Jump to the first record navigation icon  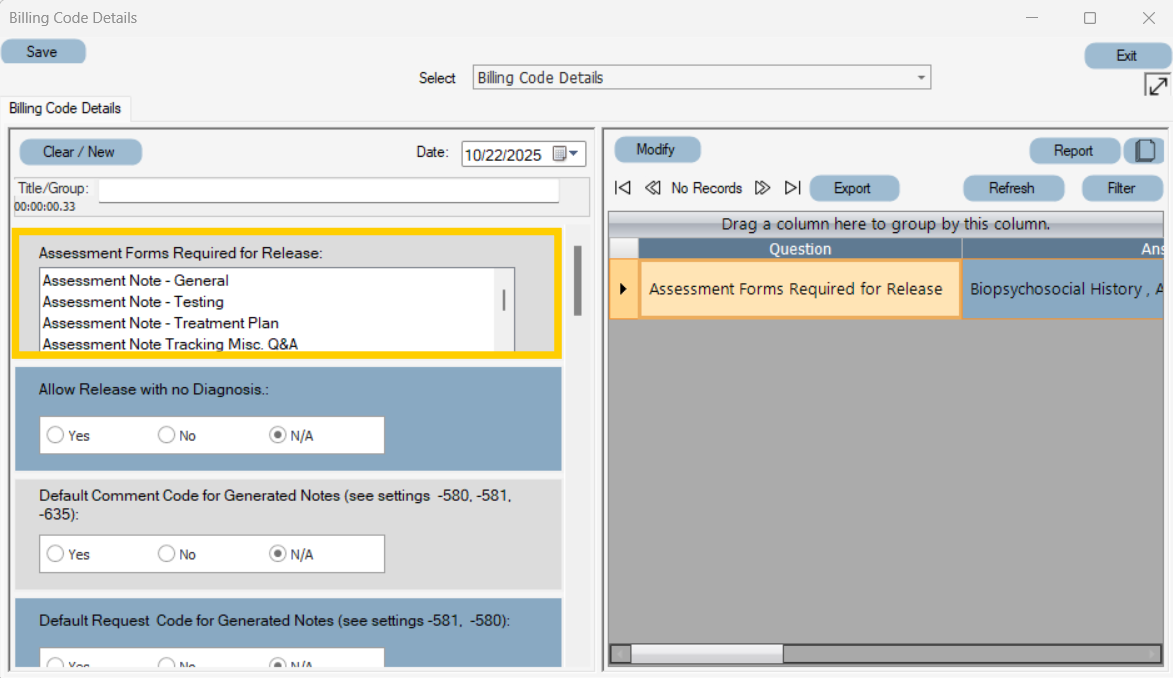pos(622,187)
